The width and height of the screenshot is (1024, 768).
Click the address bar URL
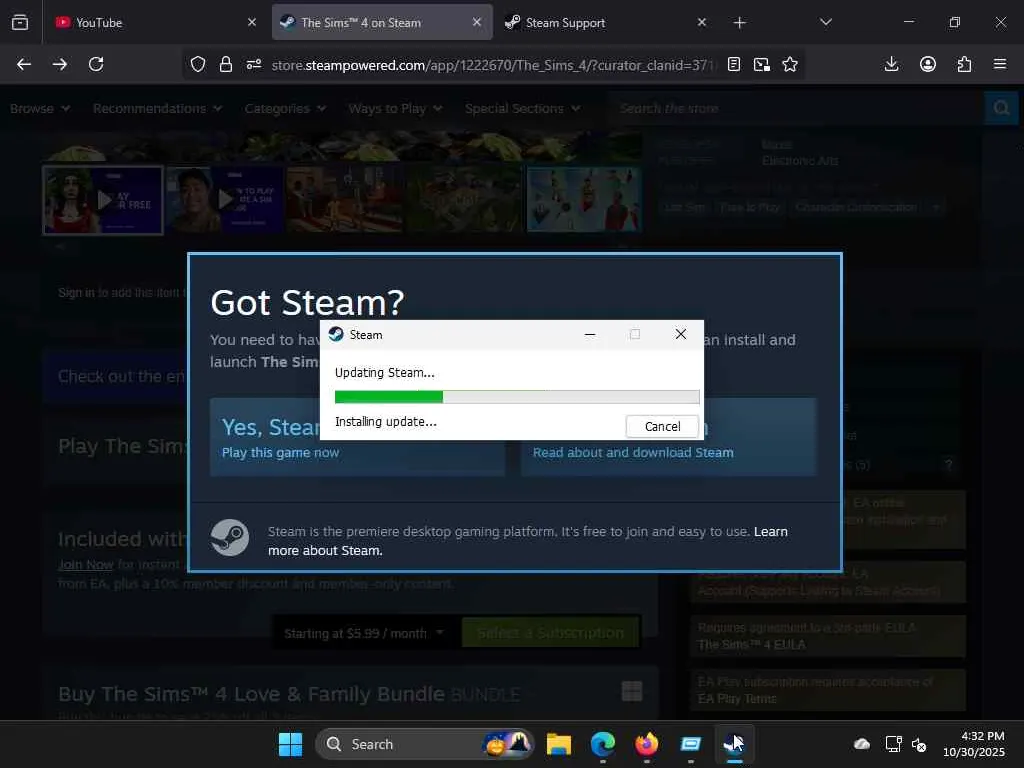[493, 65]
